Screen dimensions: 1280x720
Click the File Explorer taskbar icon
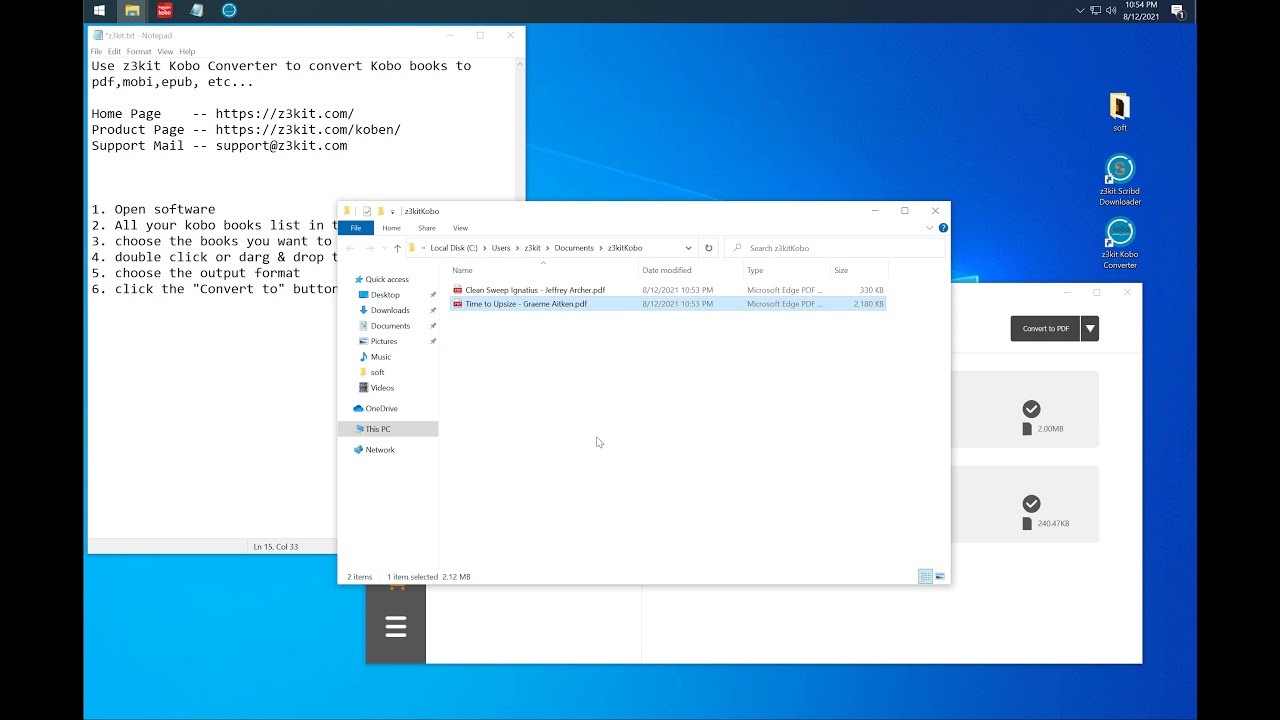[x=132, y=10]
